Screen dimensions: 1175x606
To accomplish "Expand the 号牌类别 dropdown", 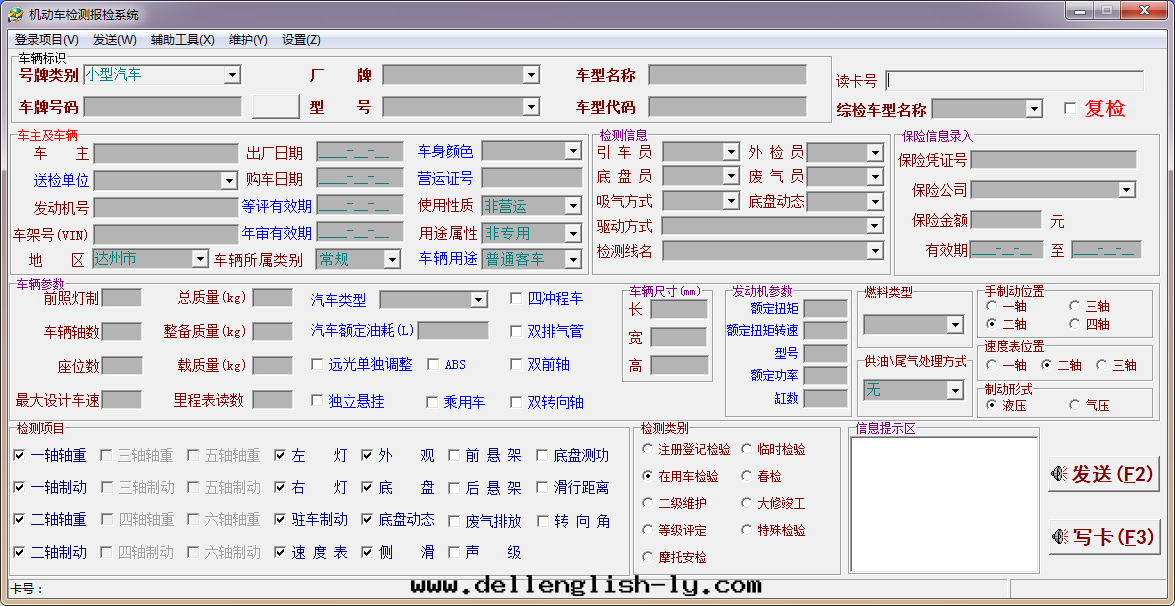I will point(232,75).
